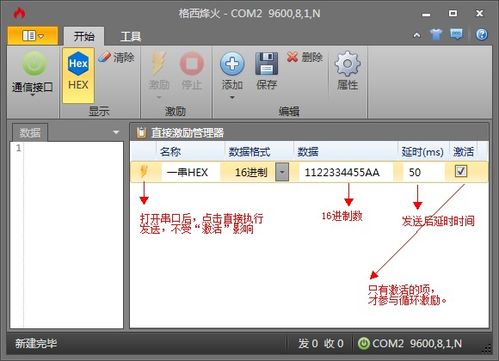Expand the 添加 dropdown arrow
Viewport: 499px width, 361px height.
pyautogui.click(x=232, y=98)
